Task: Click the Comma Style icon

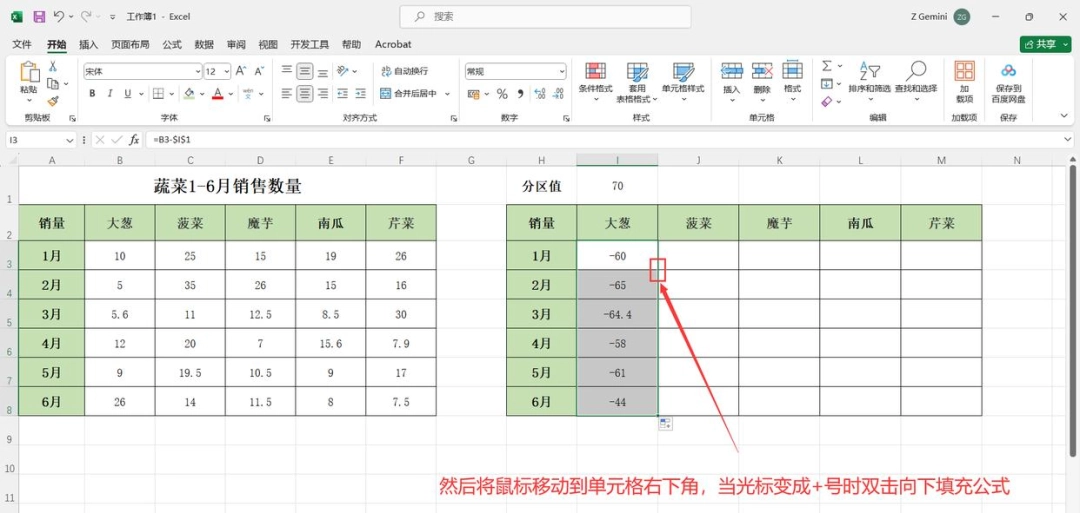Action: [520, 94]
